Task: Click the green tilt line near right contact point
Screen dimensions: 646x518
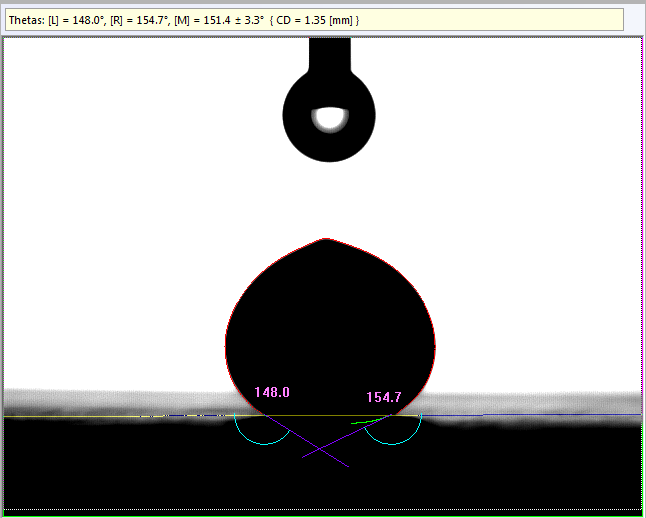Action: point(369,421)
